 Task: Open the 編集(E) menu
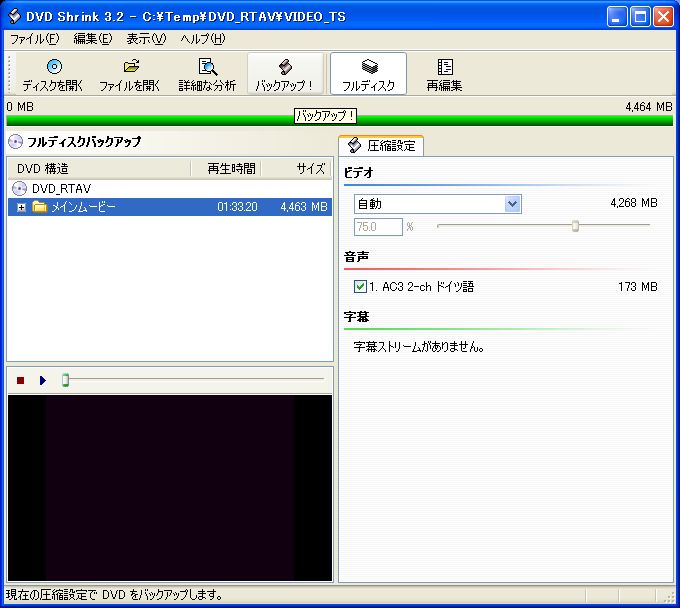pos(92,39)
